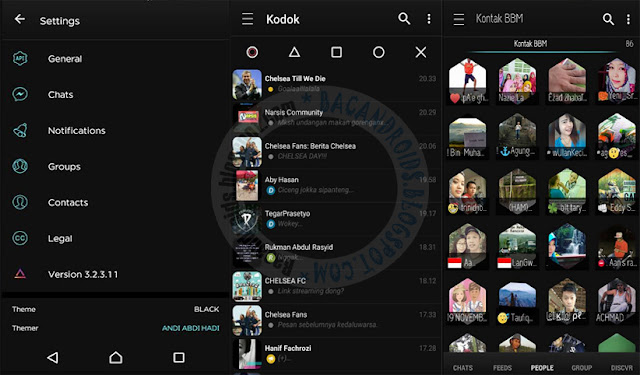Open TegarPrasetyo conversation
Image resolution: width=640 pixels, height=375 pixels.
tap(336, 219)
